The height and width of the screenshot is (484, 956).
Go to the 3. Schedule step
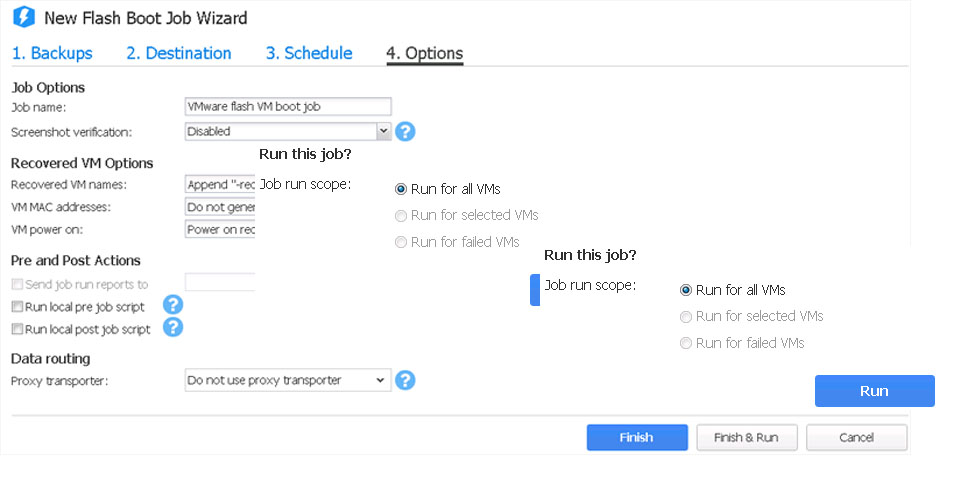(x=309, y=53)
